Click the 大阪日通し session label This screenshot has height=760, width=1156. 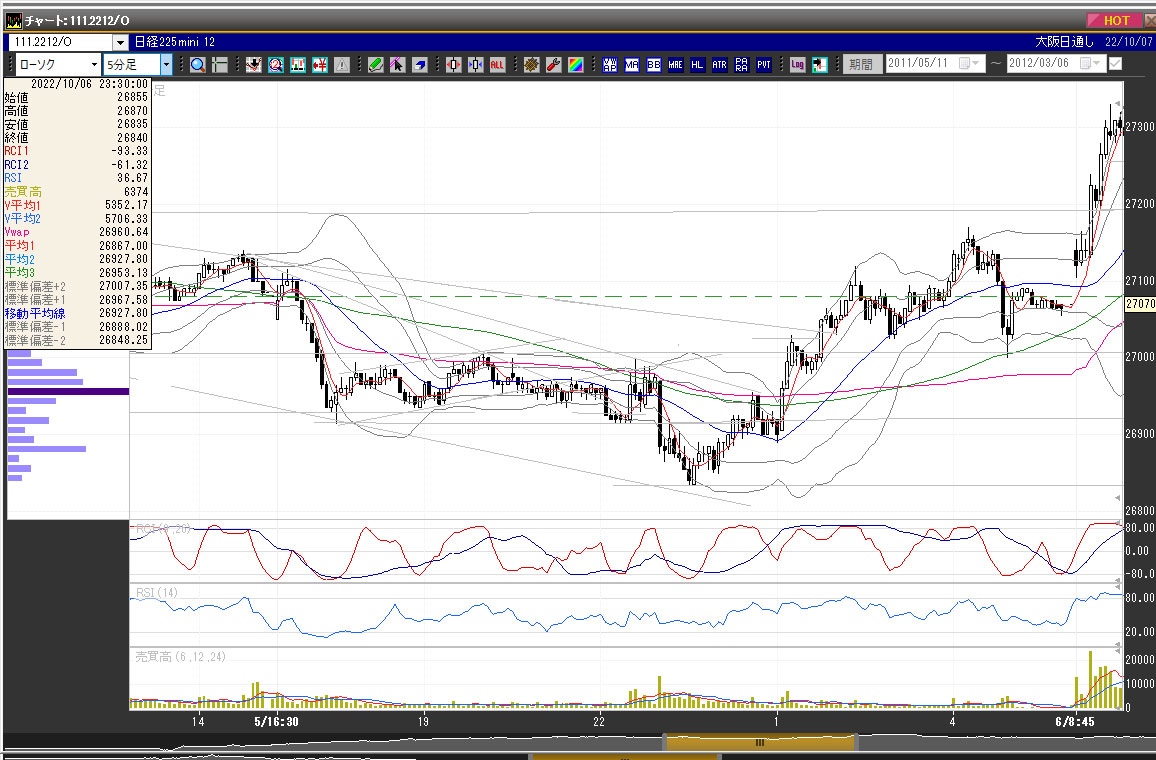1065,42
